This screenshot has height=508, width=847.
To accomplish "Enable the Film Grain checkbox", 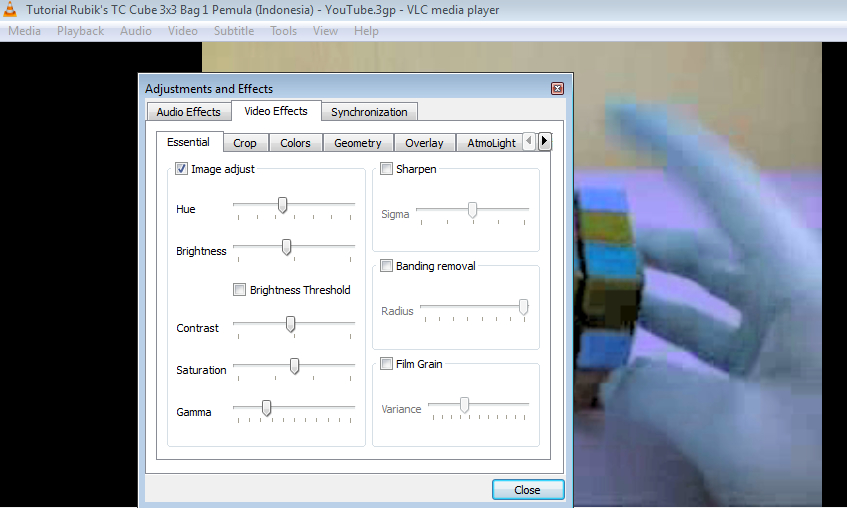I will click(386, 364).
